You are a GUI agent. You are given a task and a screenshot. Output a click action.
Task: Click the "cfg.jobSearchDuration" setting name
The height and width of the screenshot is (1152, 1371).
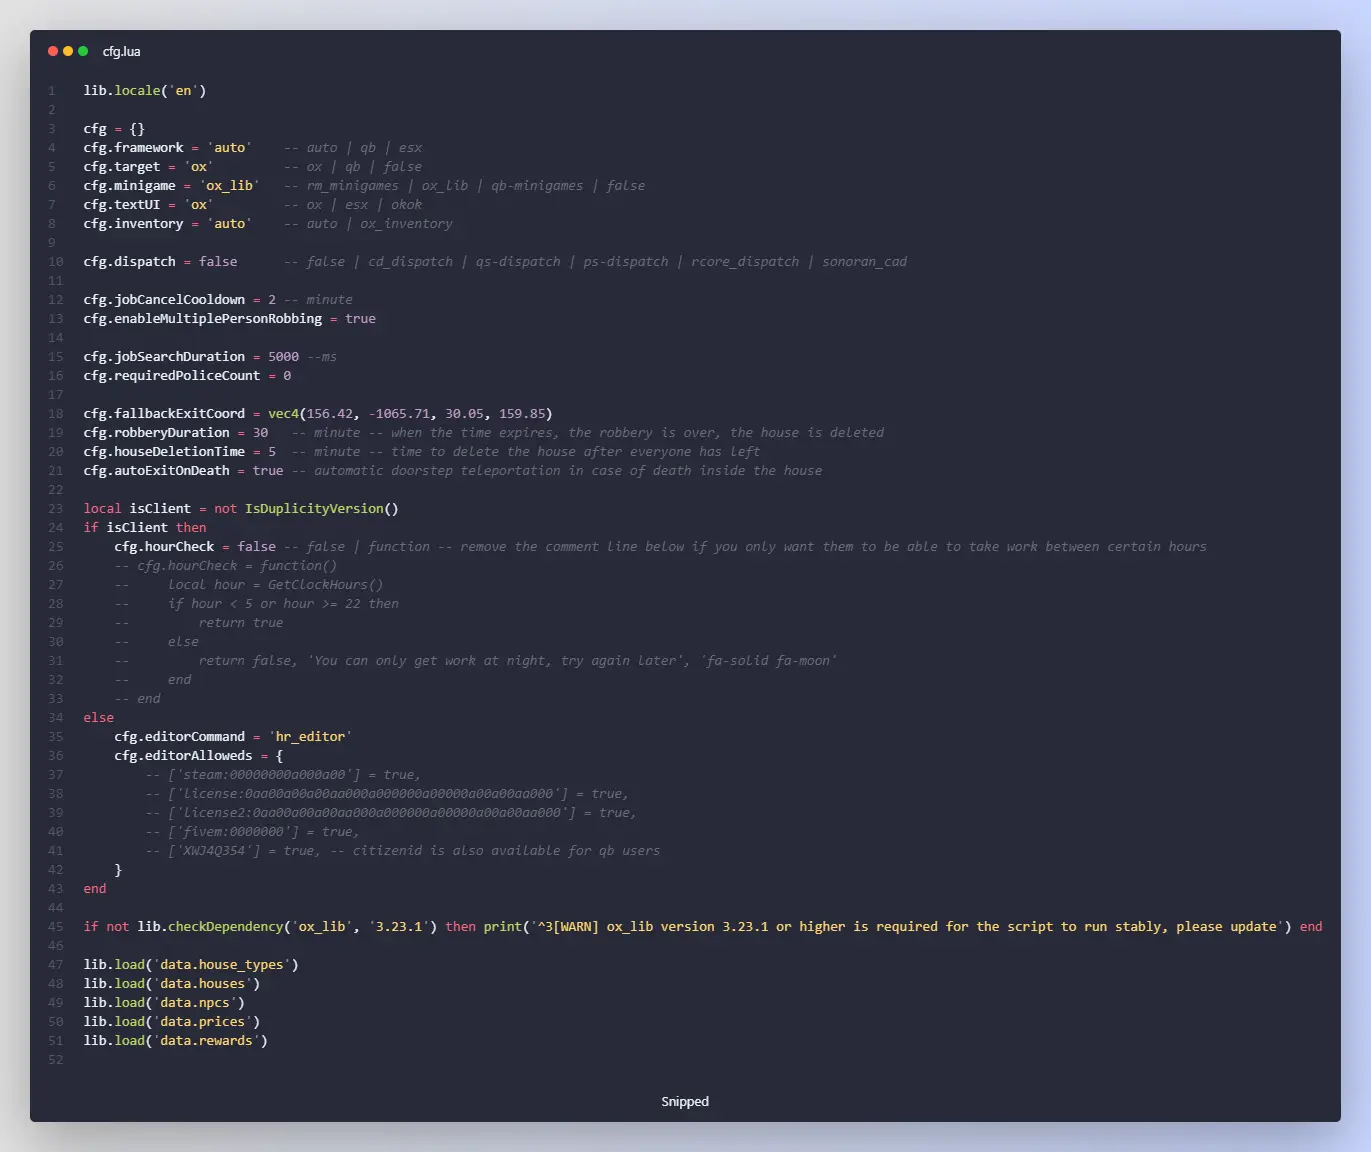click(x=165, y=356)
